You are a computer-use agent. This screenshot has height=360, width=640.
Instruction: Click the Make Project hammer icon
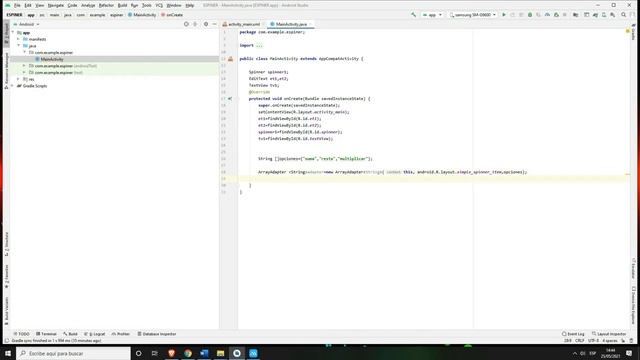(413, 15)
